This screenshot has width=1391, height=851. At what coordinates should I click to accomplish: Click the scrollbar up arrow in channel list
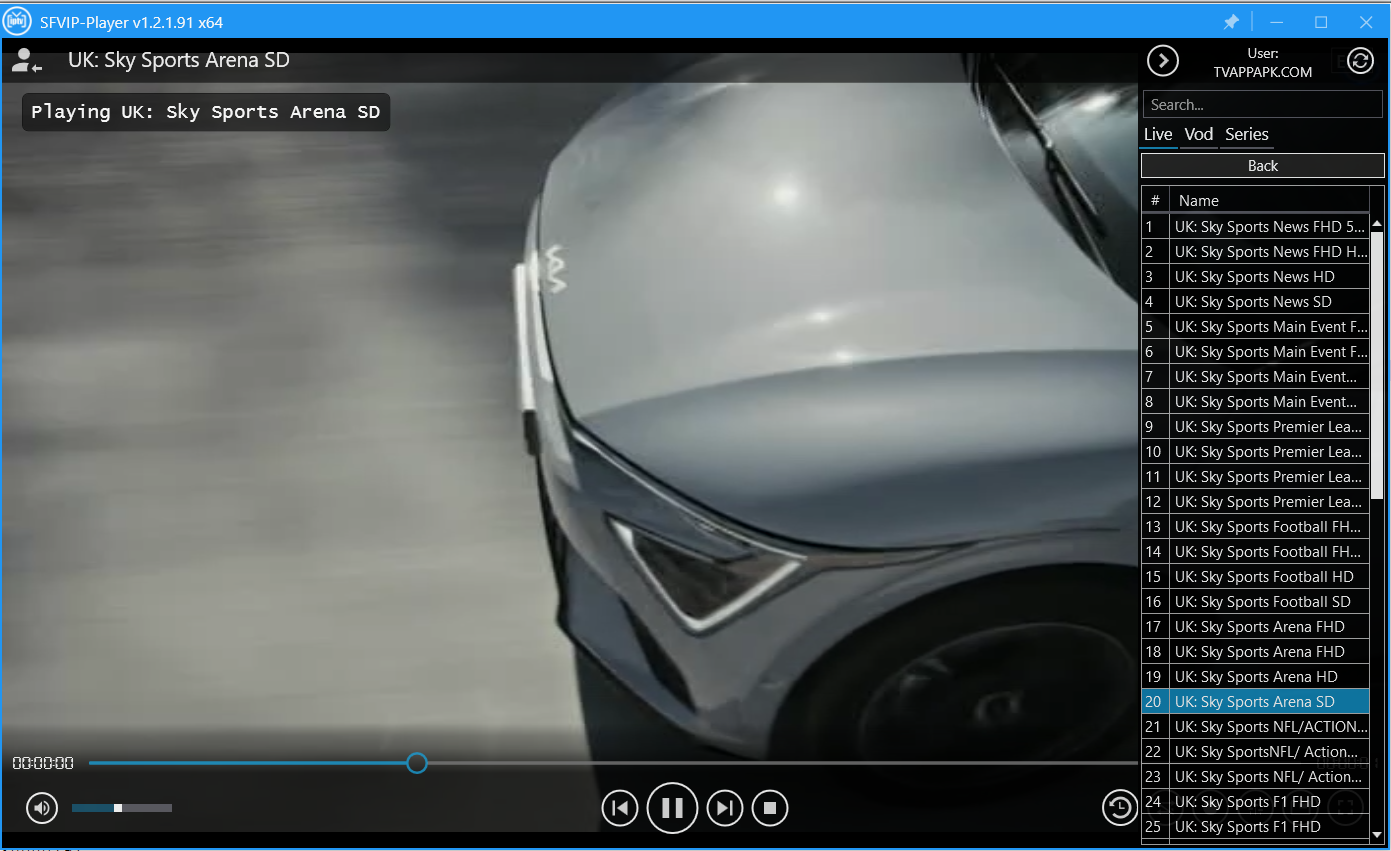click(1377, 223)
